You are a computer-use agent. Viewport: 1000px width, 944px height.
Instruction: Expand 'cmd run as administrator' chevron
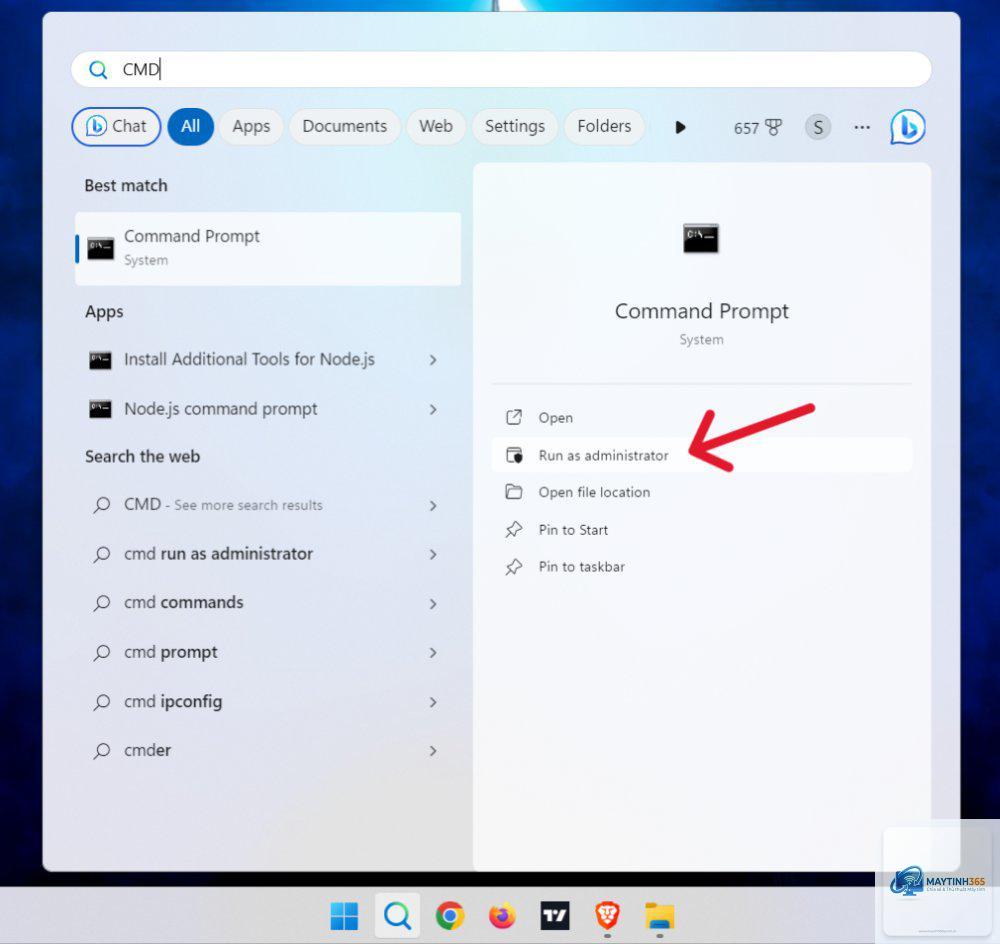(433, 555)
